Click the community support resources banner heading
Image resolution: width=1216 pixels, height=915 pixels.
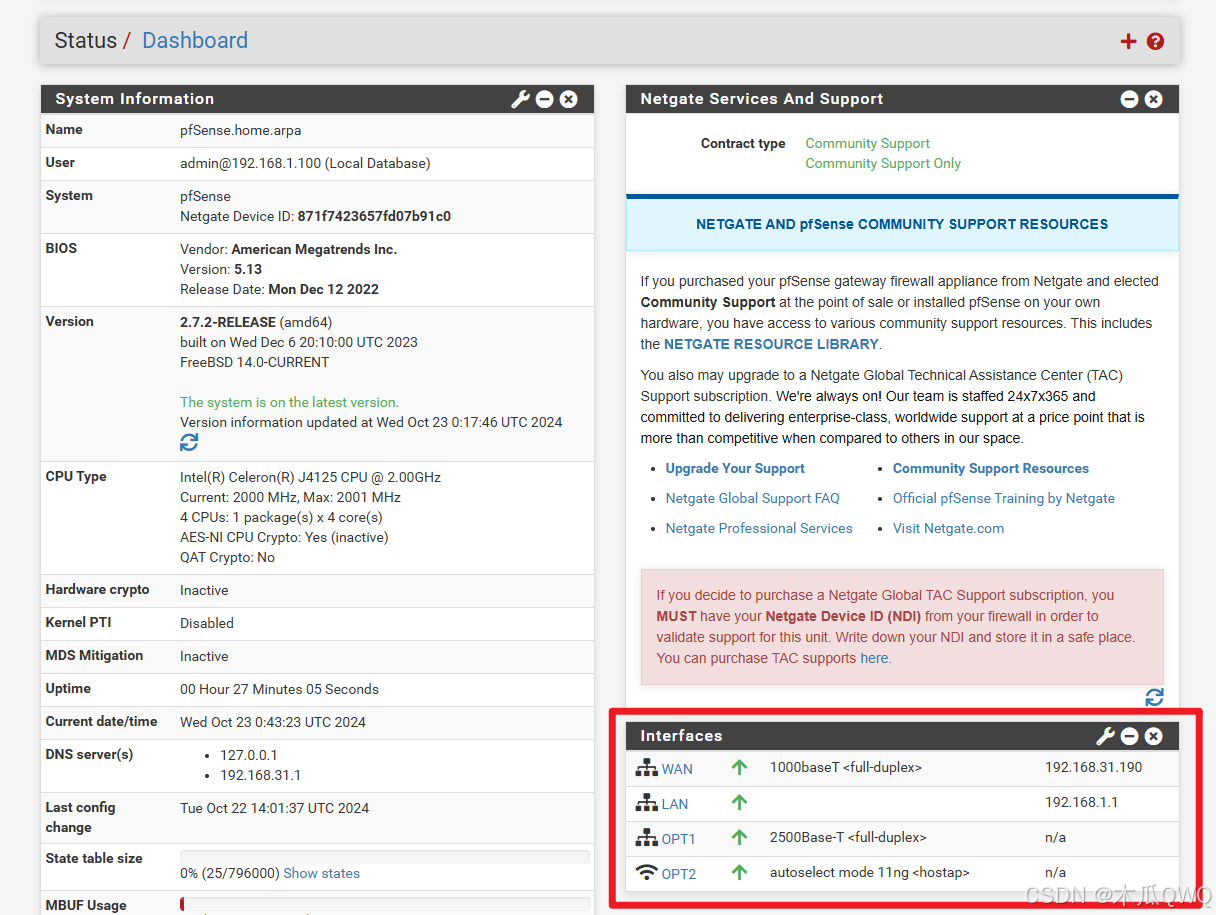click(x=902, y=224)
